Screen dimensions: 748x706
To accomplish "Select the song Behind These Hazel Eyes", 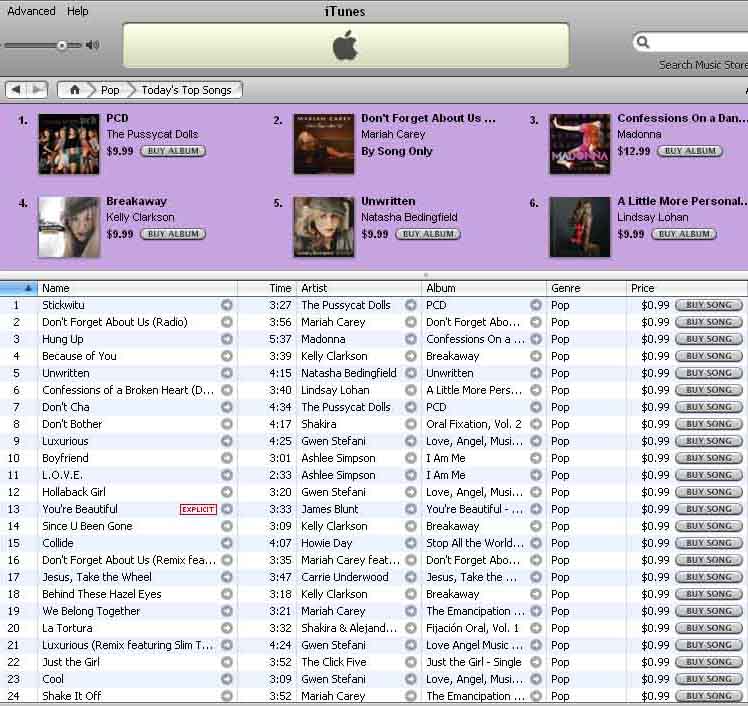I will tap(102, 594).
